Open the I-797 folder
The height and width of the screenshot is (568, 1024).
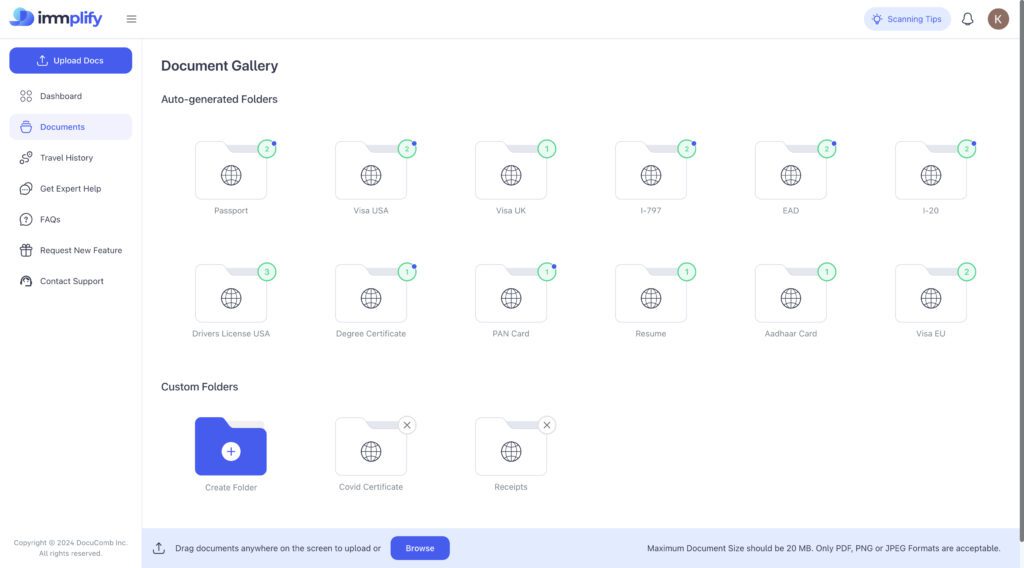(651, 172)
